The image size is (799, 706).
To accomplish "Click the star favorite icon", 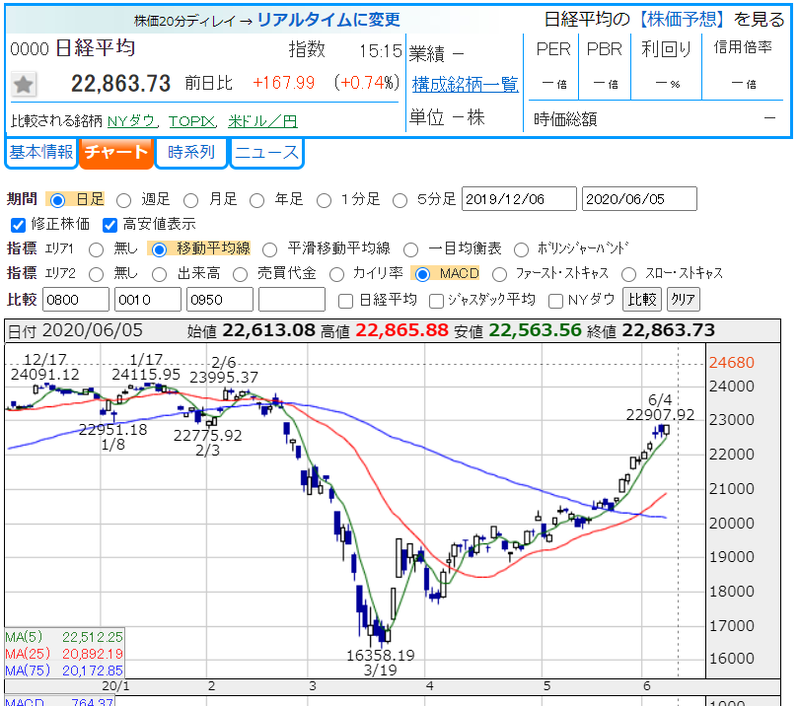I will [23, 85].
